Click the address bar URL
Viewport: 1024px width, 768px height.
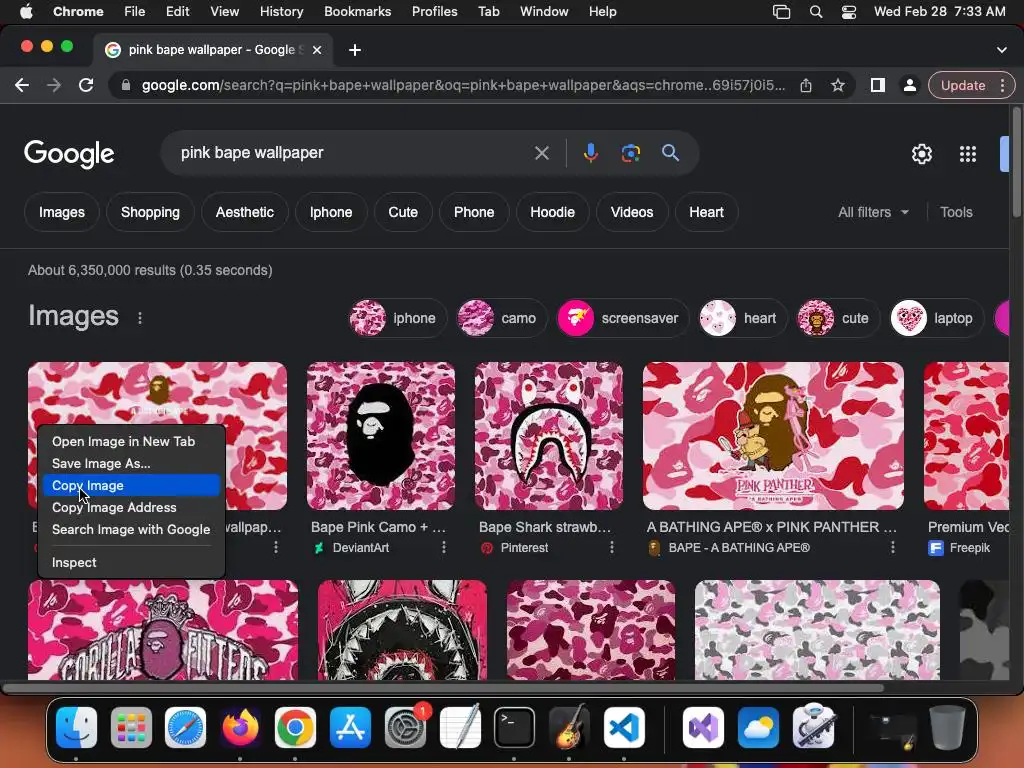pos(463,85)
